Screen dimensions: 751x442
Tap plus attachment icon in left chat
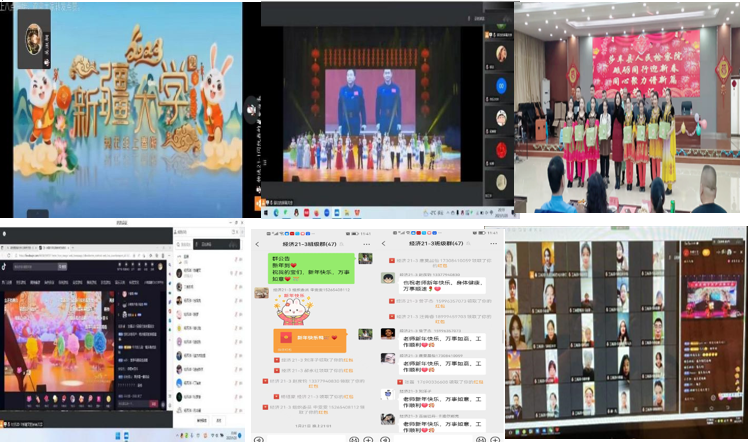366,437
